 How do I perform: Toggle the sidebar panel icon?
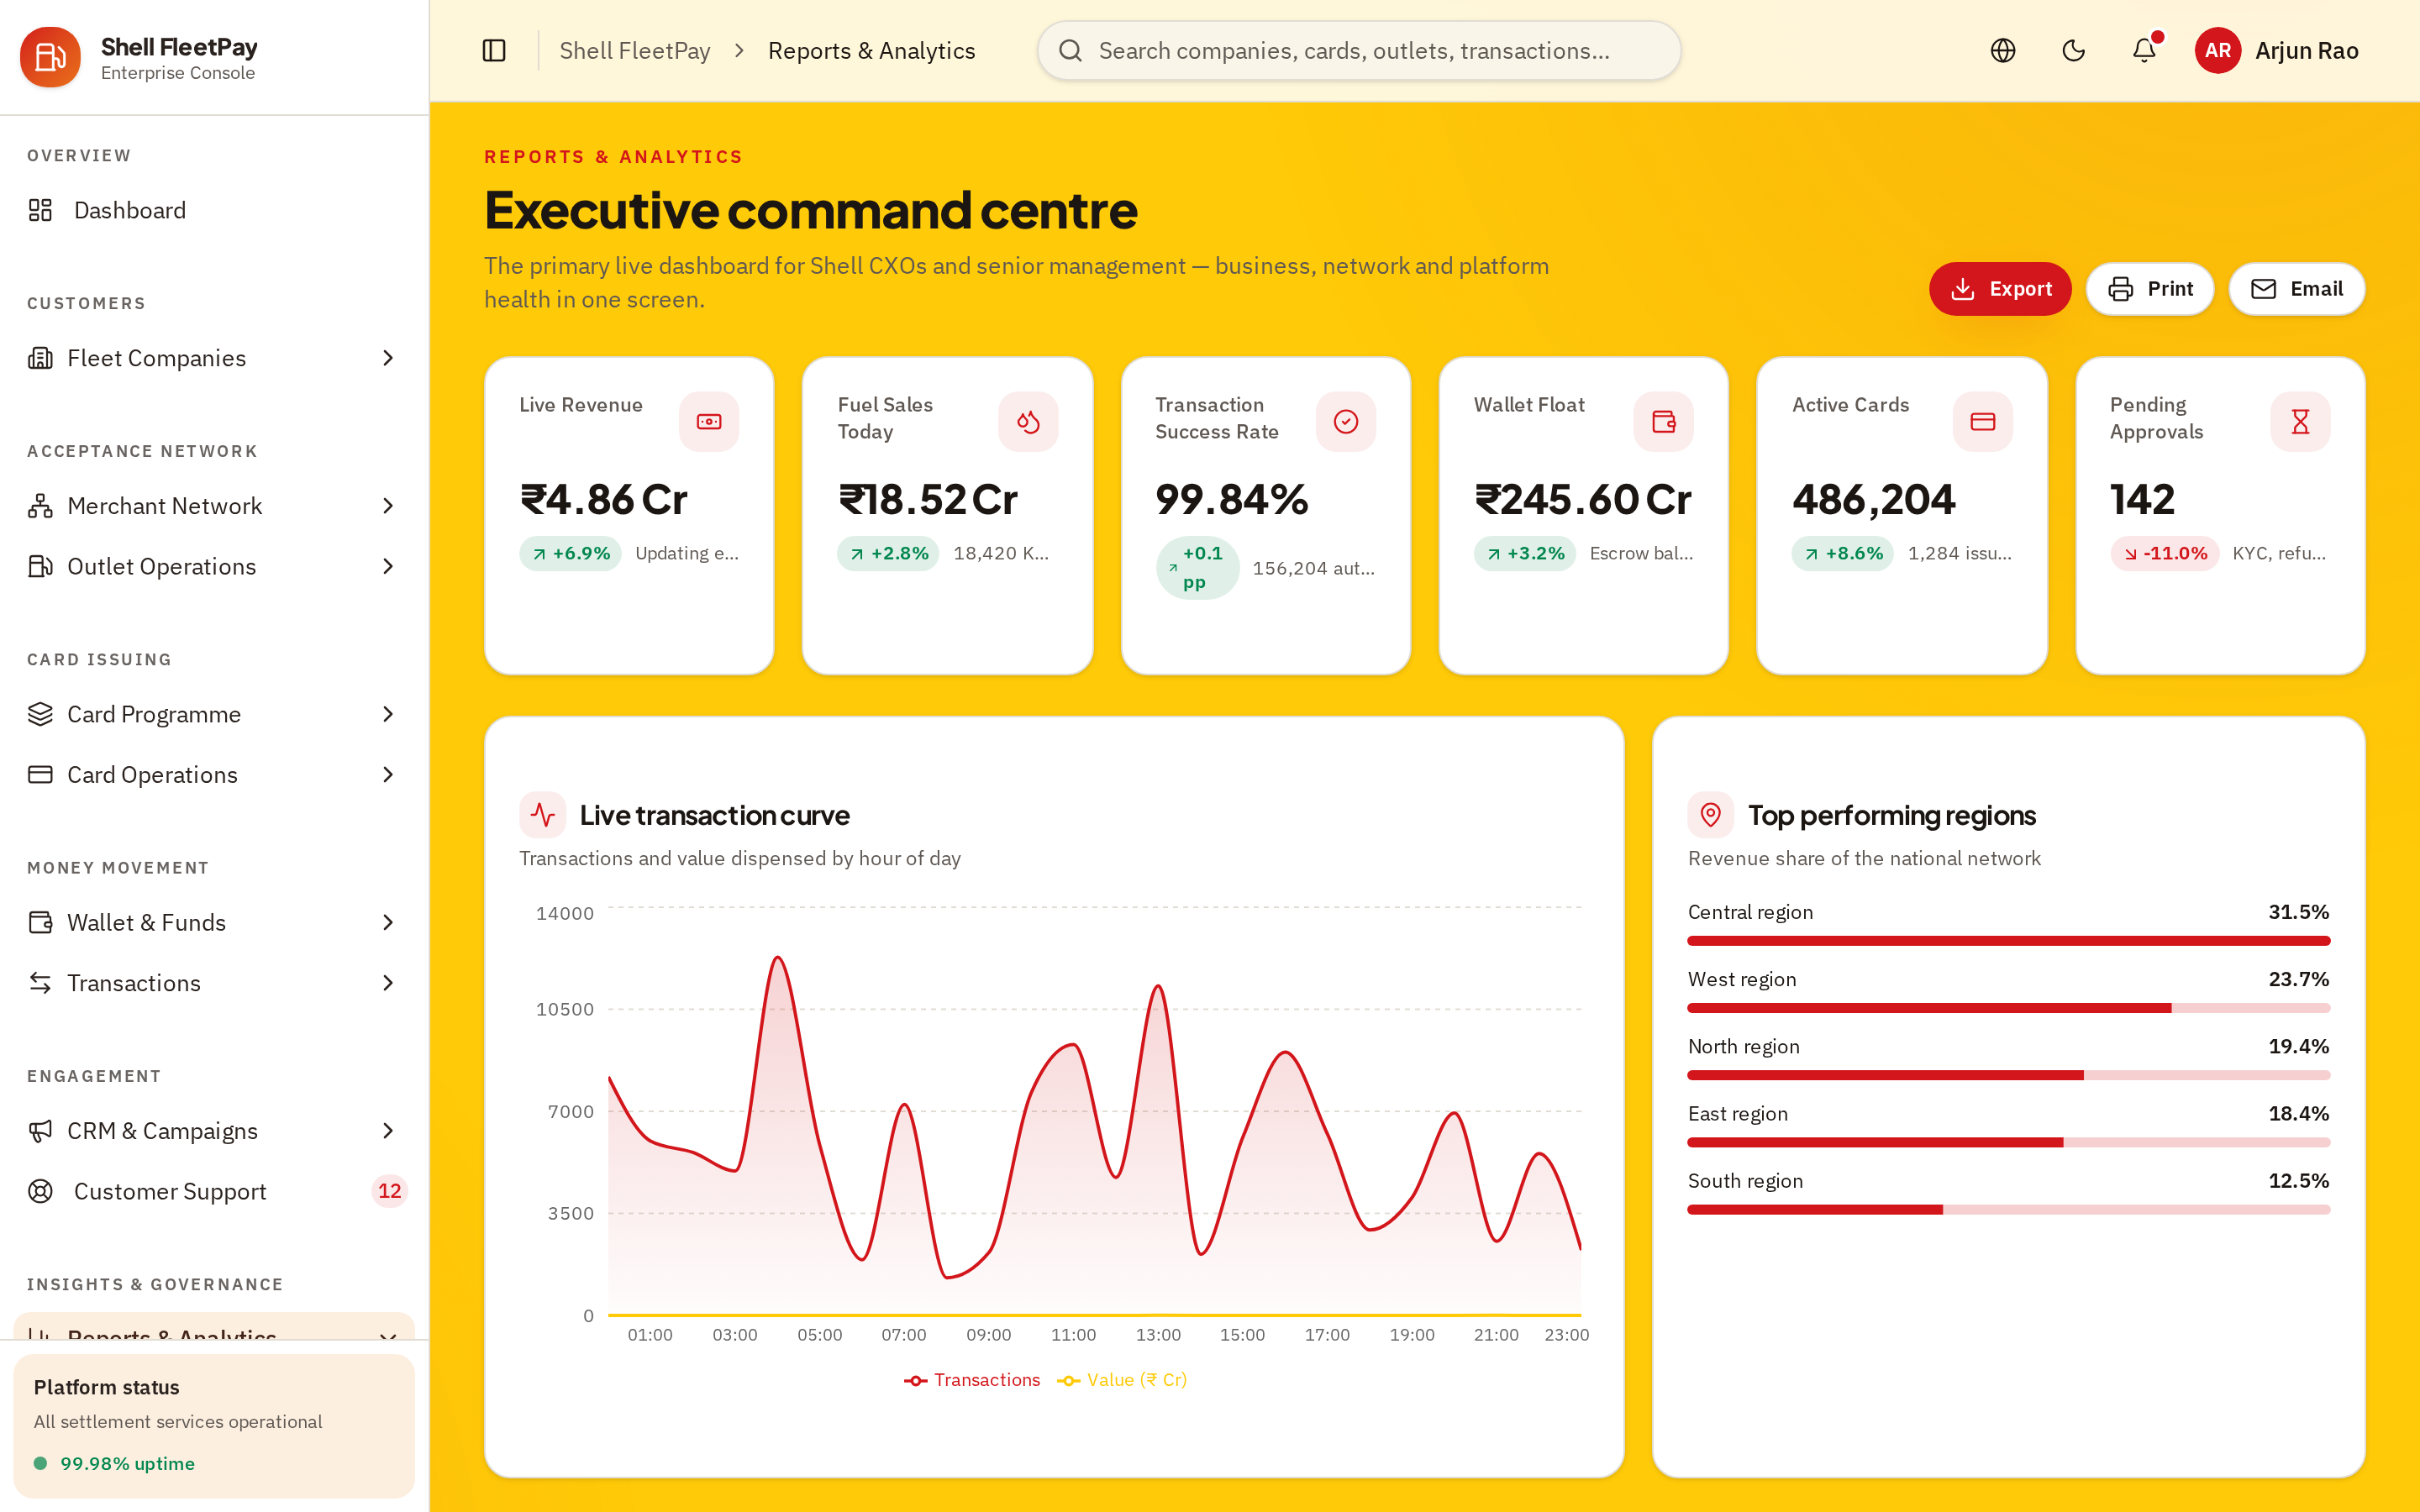click(x=494, y=51)
